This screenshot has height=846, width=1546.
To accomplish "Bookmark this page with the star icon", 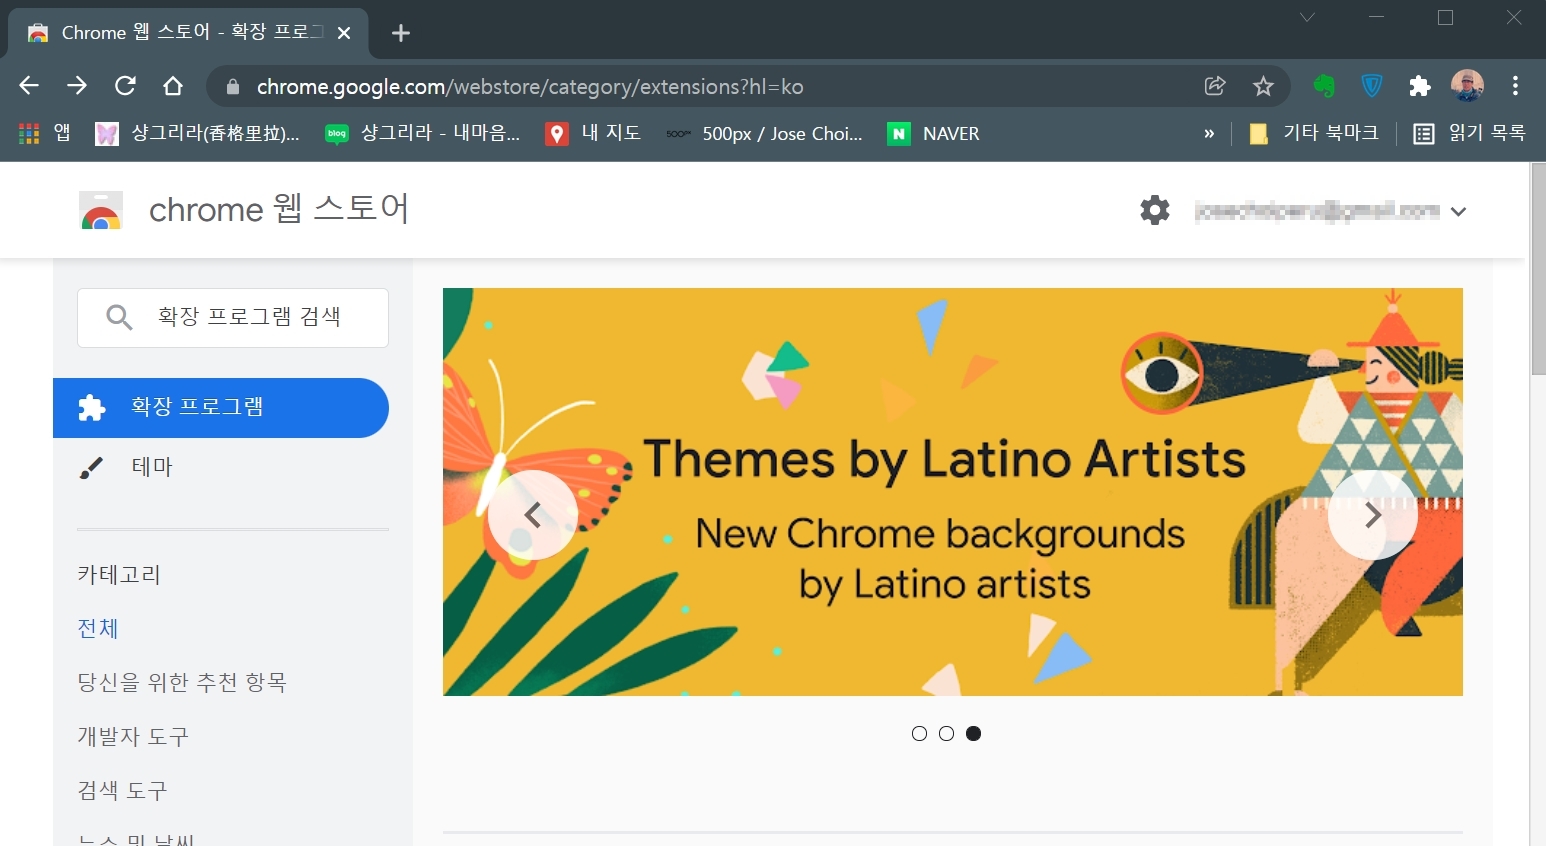I will [x=1263, y=86].
